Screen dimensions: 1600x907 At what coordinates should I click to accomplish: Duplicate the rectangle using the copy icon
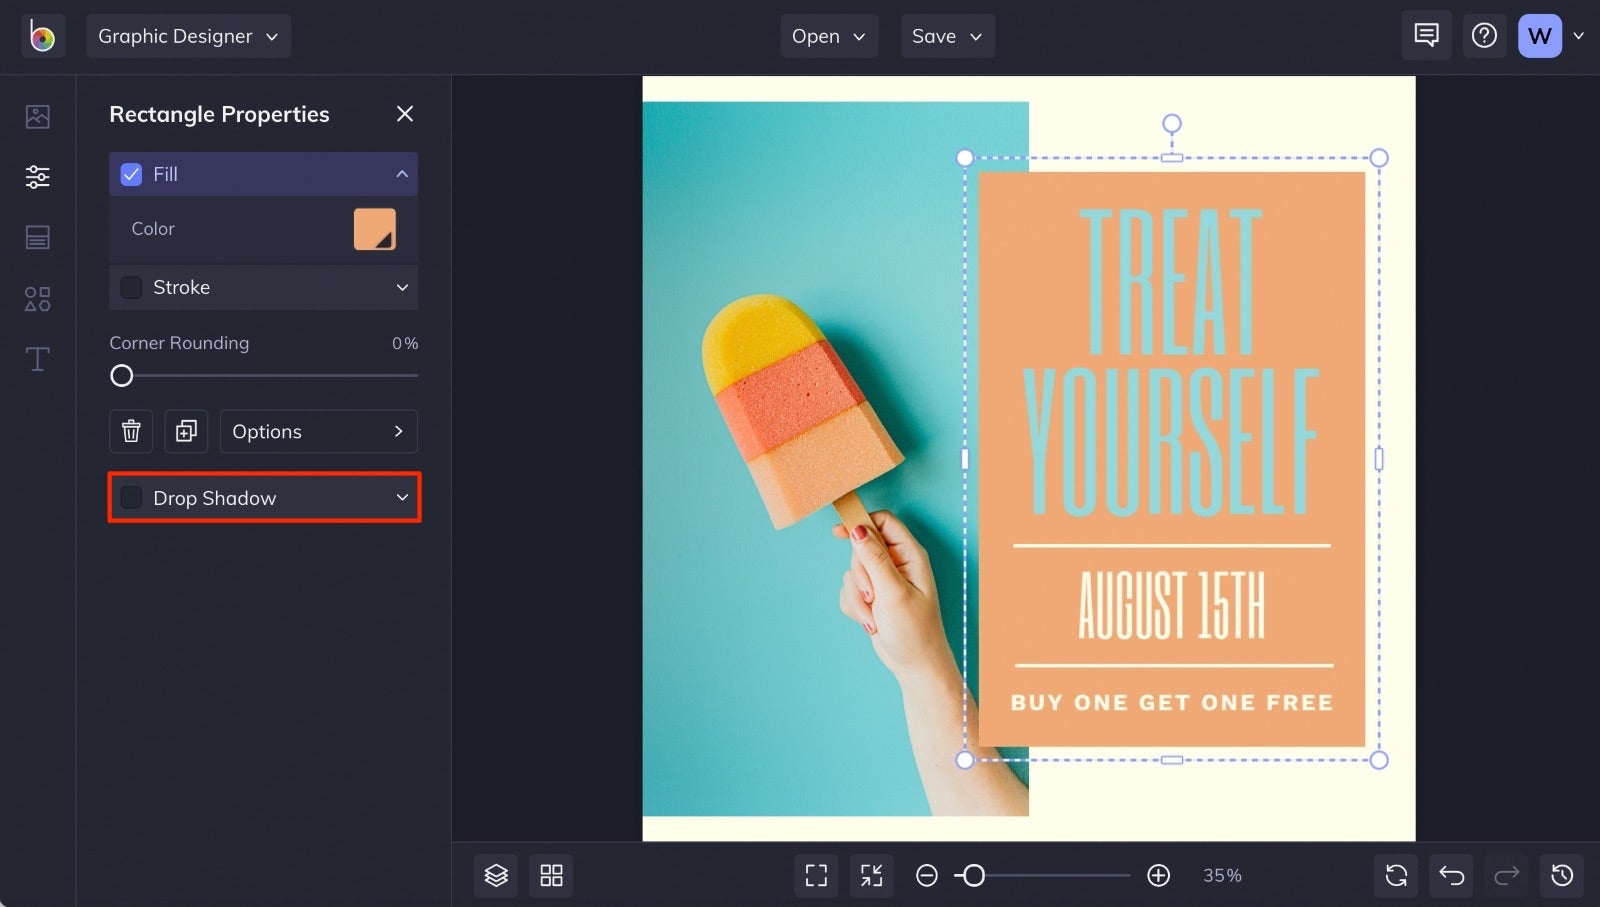click(x=186, y=431)
